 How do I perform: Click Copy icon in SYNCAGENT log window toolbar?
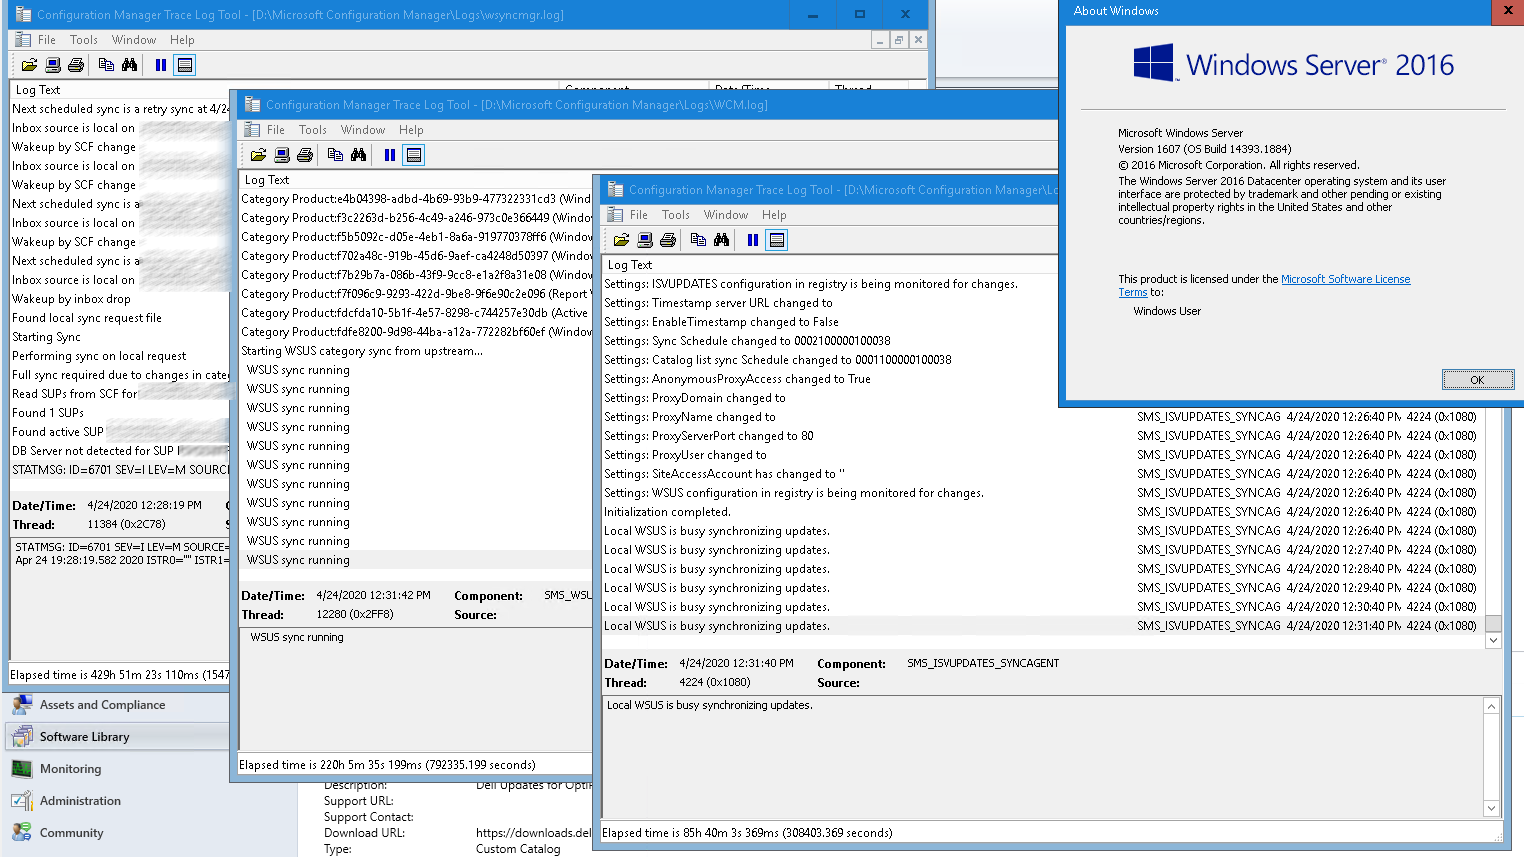698,240
